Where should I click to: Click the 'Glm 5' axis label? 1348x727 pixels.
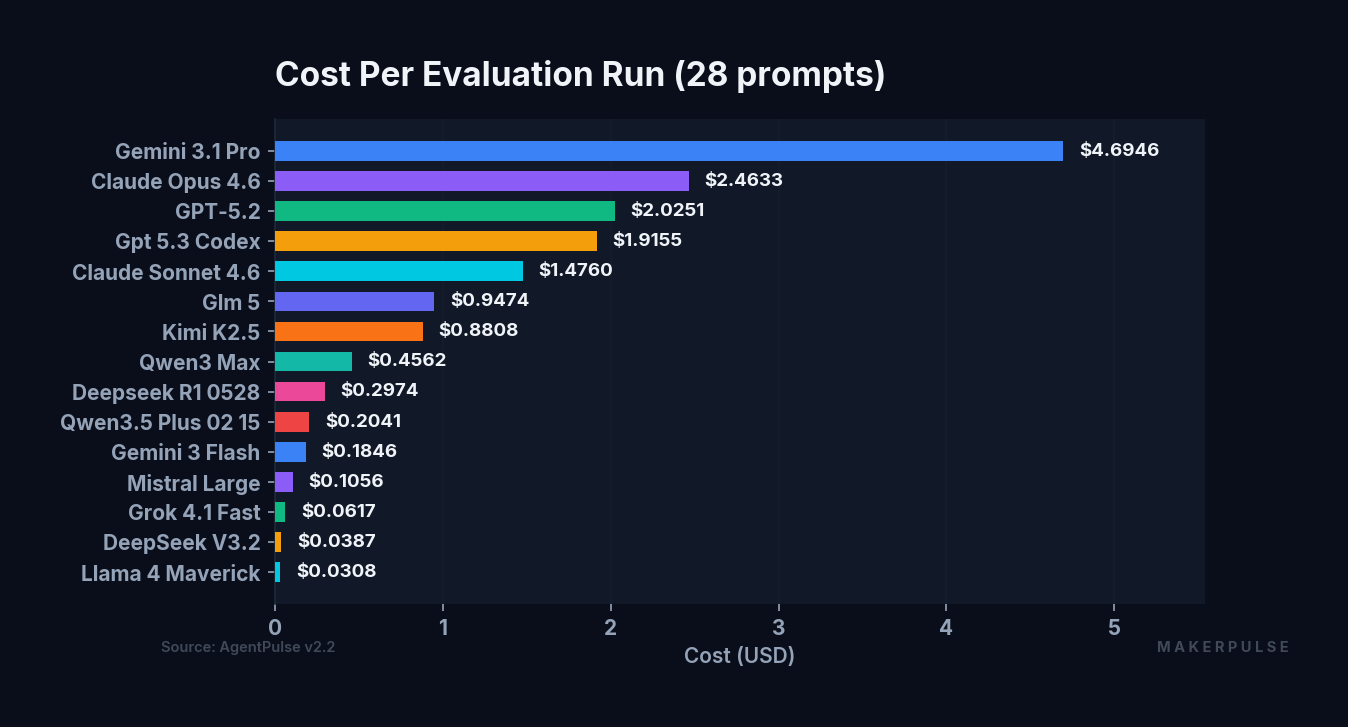coord(231,302)
